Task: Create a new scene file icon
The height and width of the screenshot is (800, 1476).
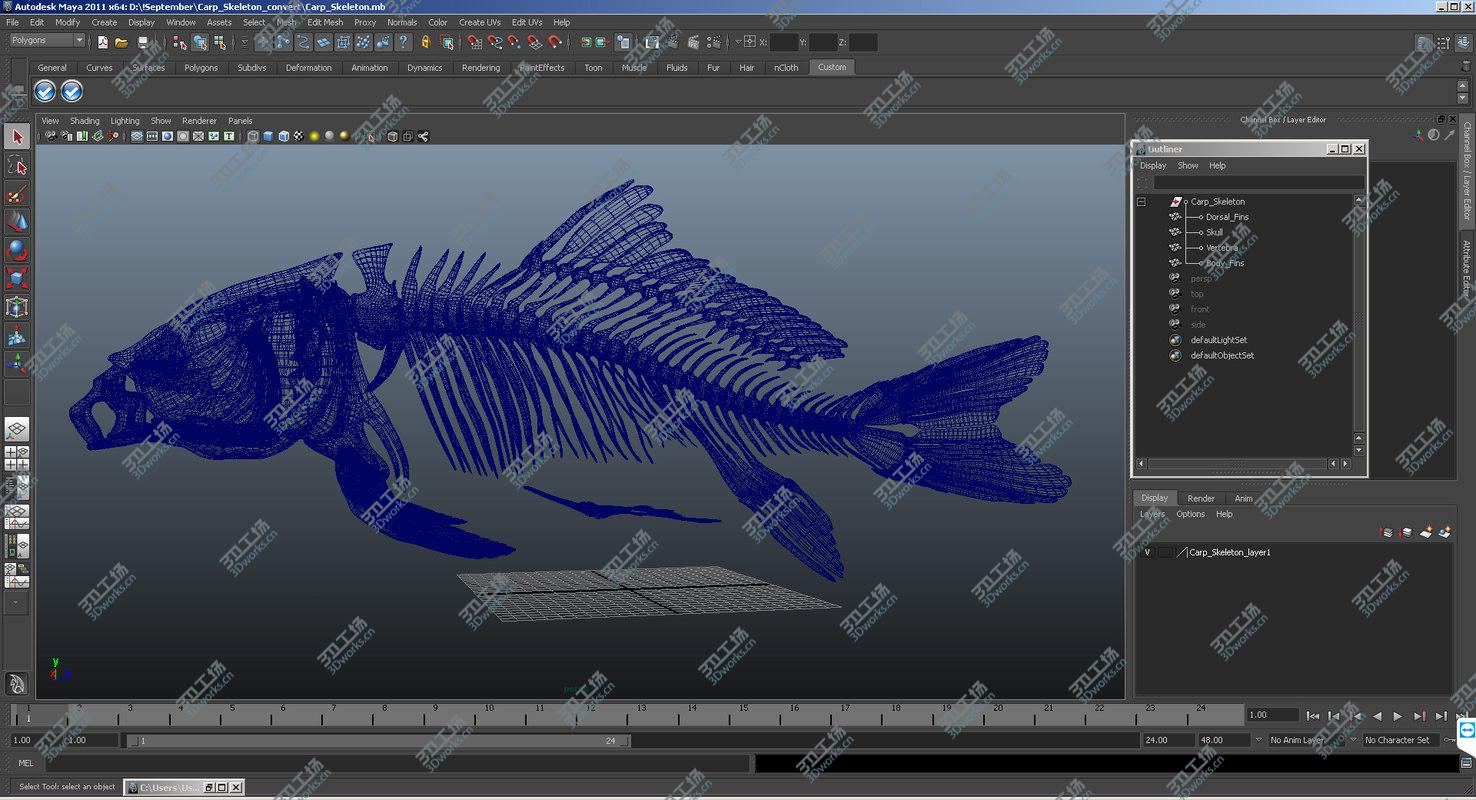Action: tap(102, 42)
